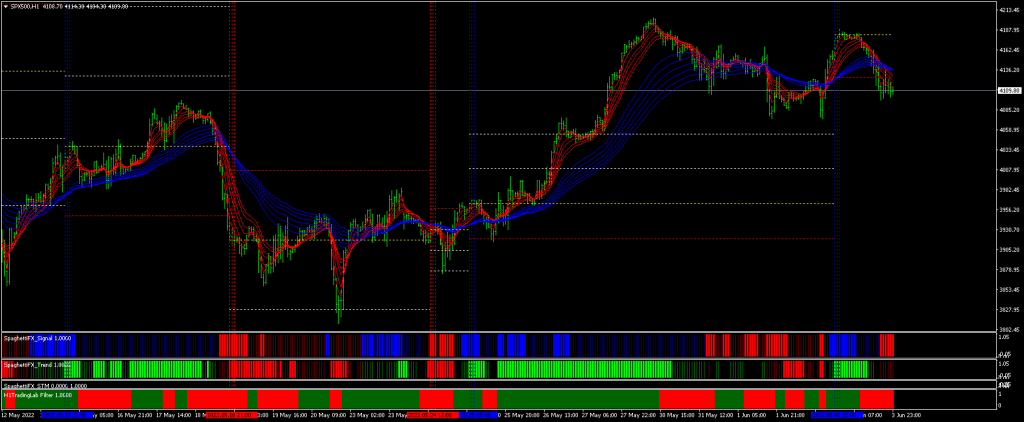Click the 4007.95 price scale value
Viewport: 1024px width, 422px height.
coord(1008,170)
